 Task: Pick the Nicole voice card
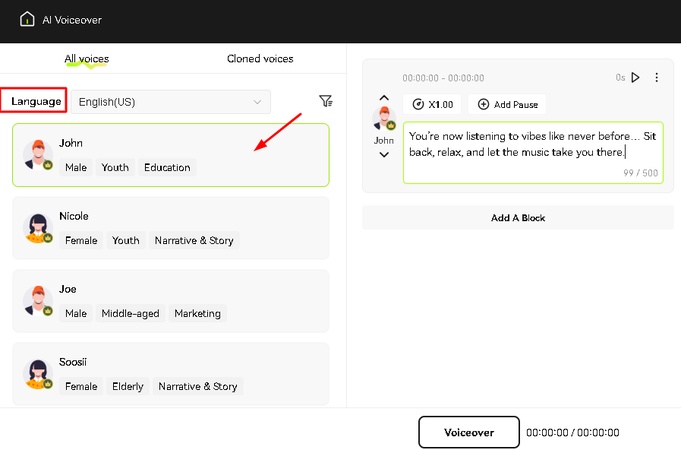[x=170, y=228]
